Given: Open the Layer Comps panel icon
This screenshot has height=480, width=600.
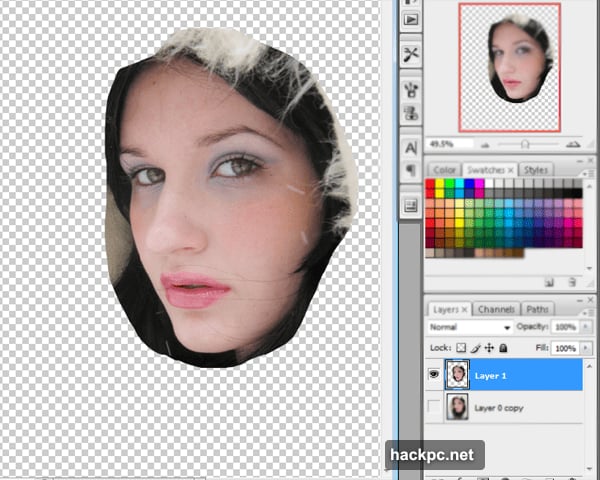Looking at the screenshot, I should [411, 206].
